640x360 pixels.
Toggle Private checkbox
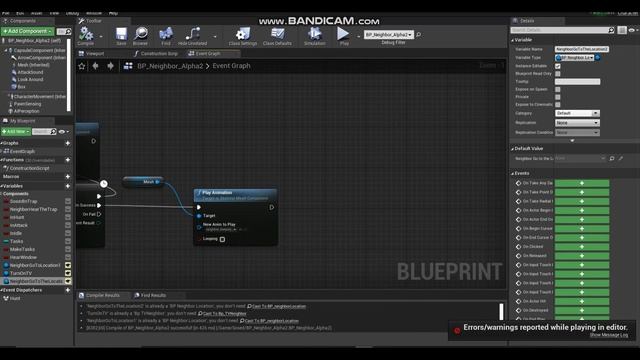(558, 97)
